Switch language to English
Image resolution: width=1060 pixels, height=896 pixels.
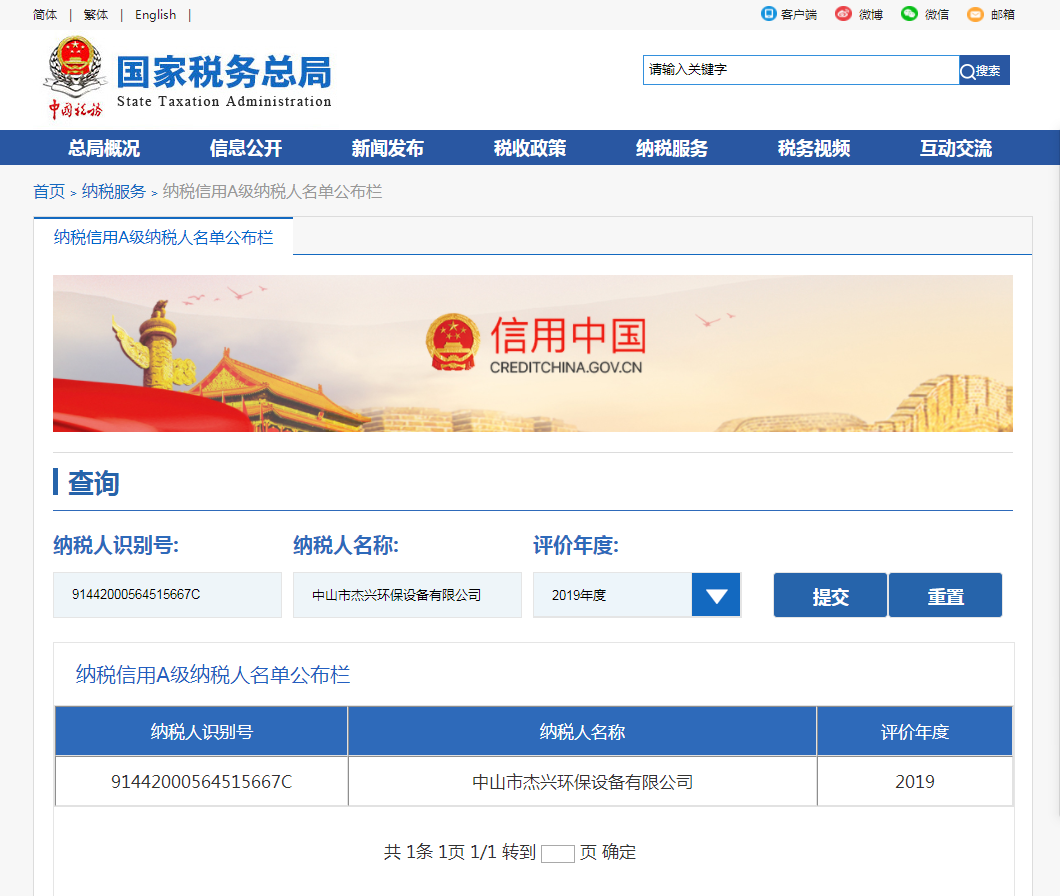[155, 15]
